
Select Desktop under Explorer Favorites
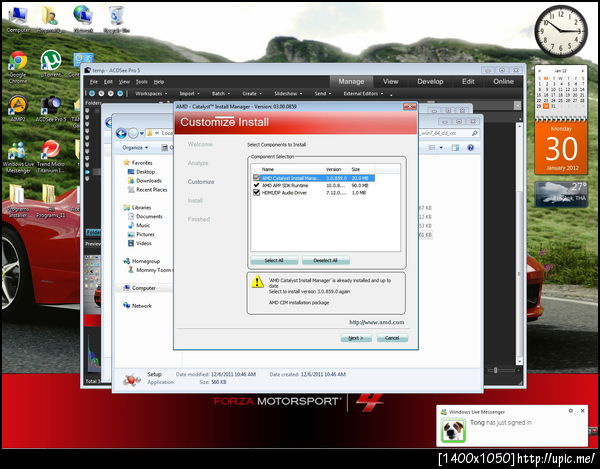click(142, 172)
